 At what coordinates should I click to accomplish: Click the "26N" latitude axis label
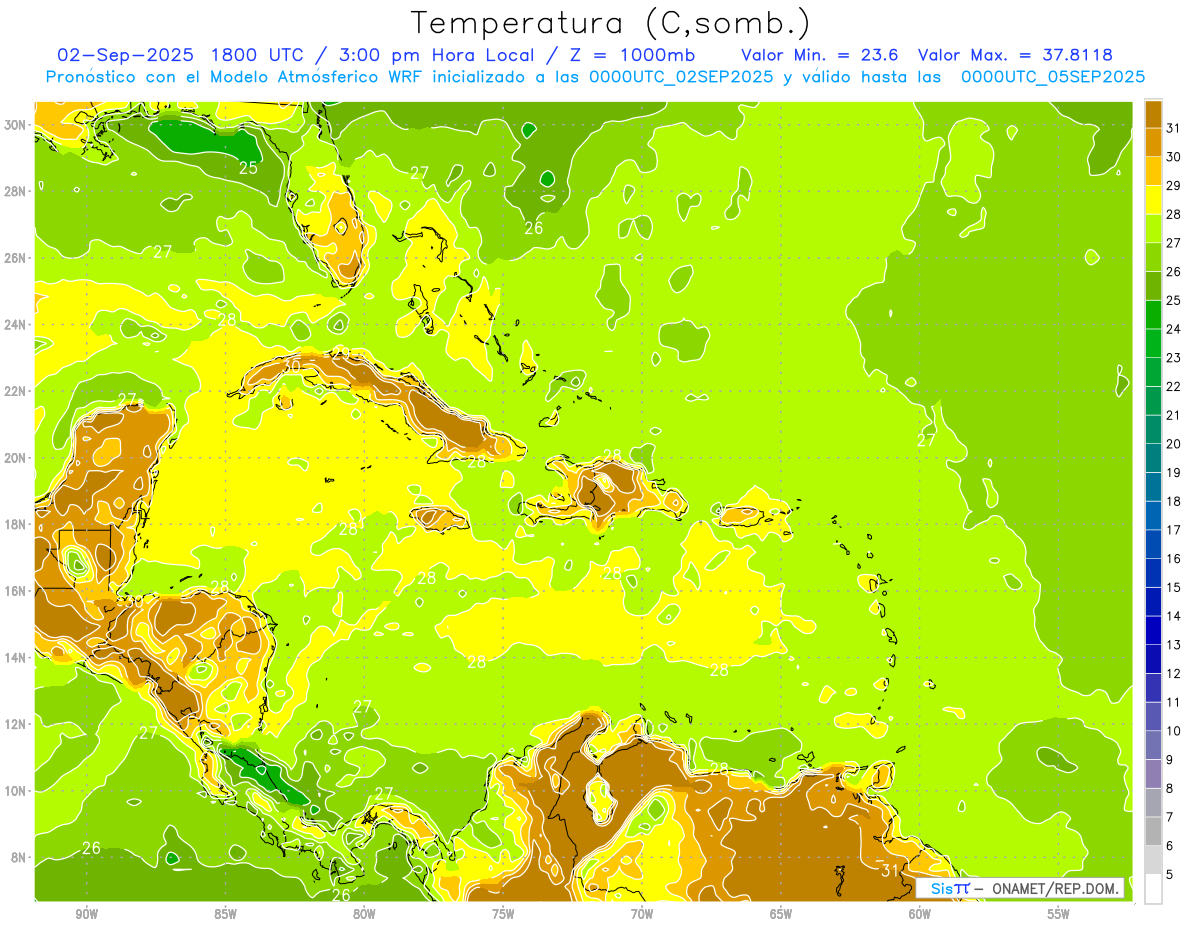(15, 258)
